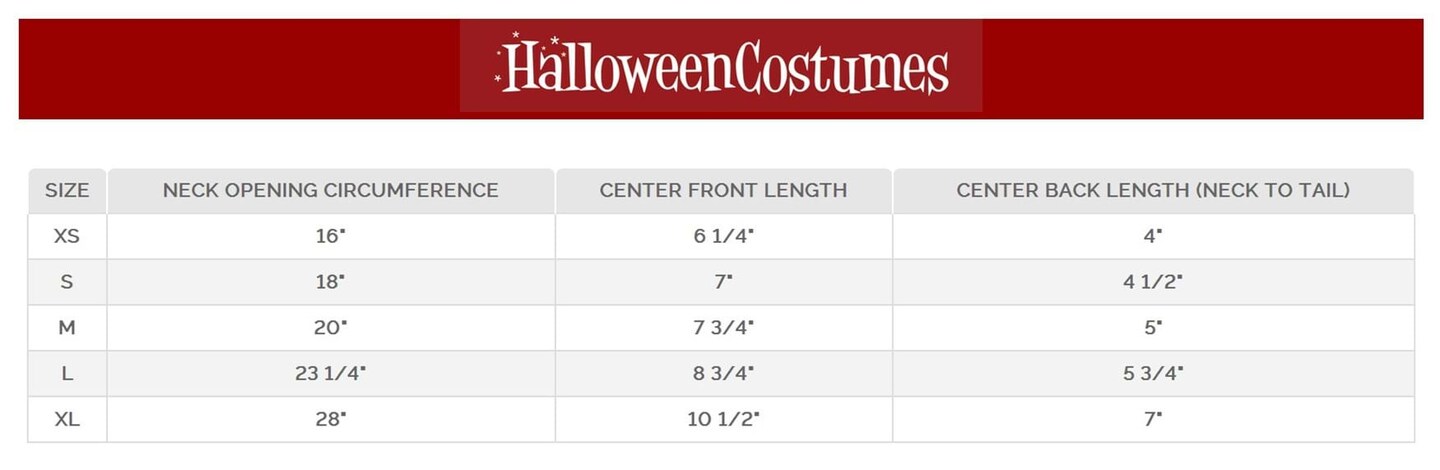Screen dimensions: 1440x470
Task: Select the 10 1/2" front length cell
Action: [x=723, y=420]
